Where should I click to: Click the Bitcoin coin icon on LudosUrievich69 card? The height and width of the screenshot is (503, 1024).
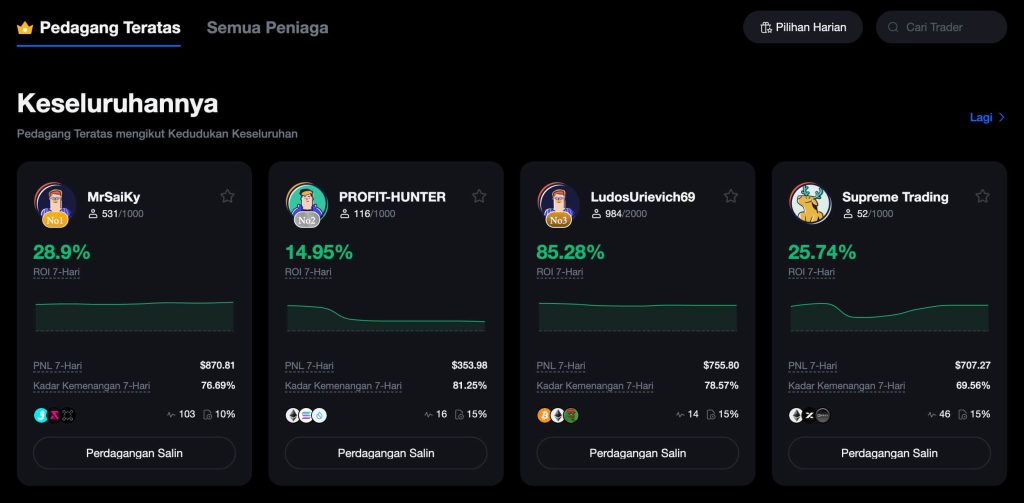pyautogui.click(x=544, y=415)
